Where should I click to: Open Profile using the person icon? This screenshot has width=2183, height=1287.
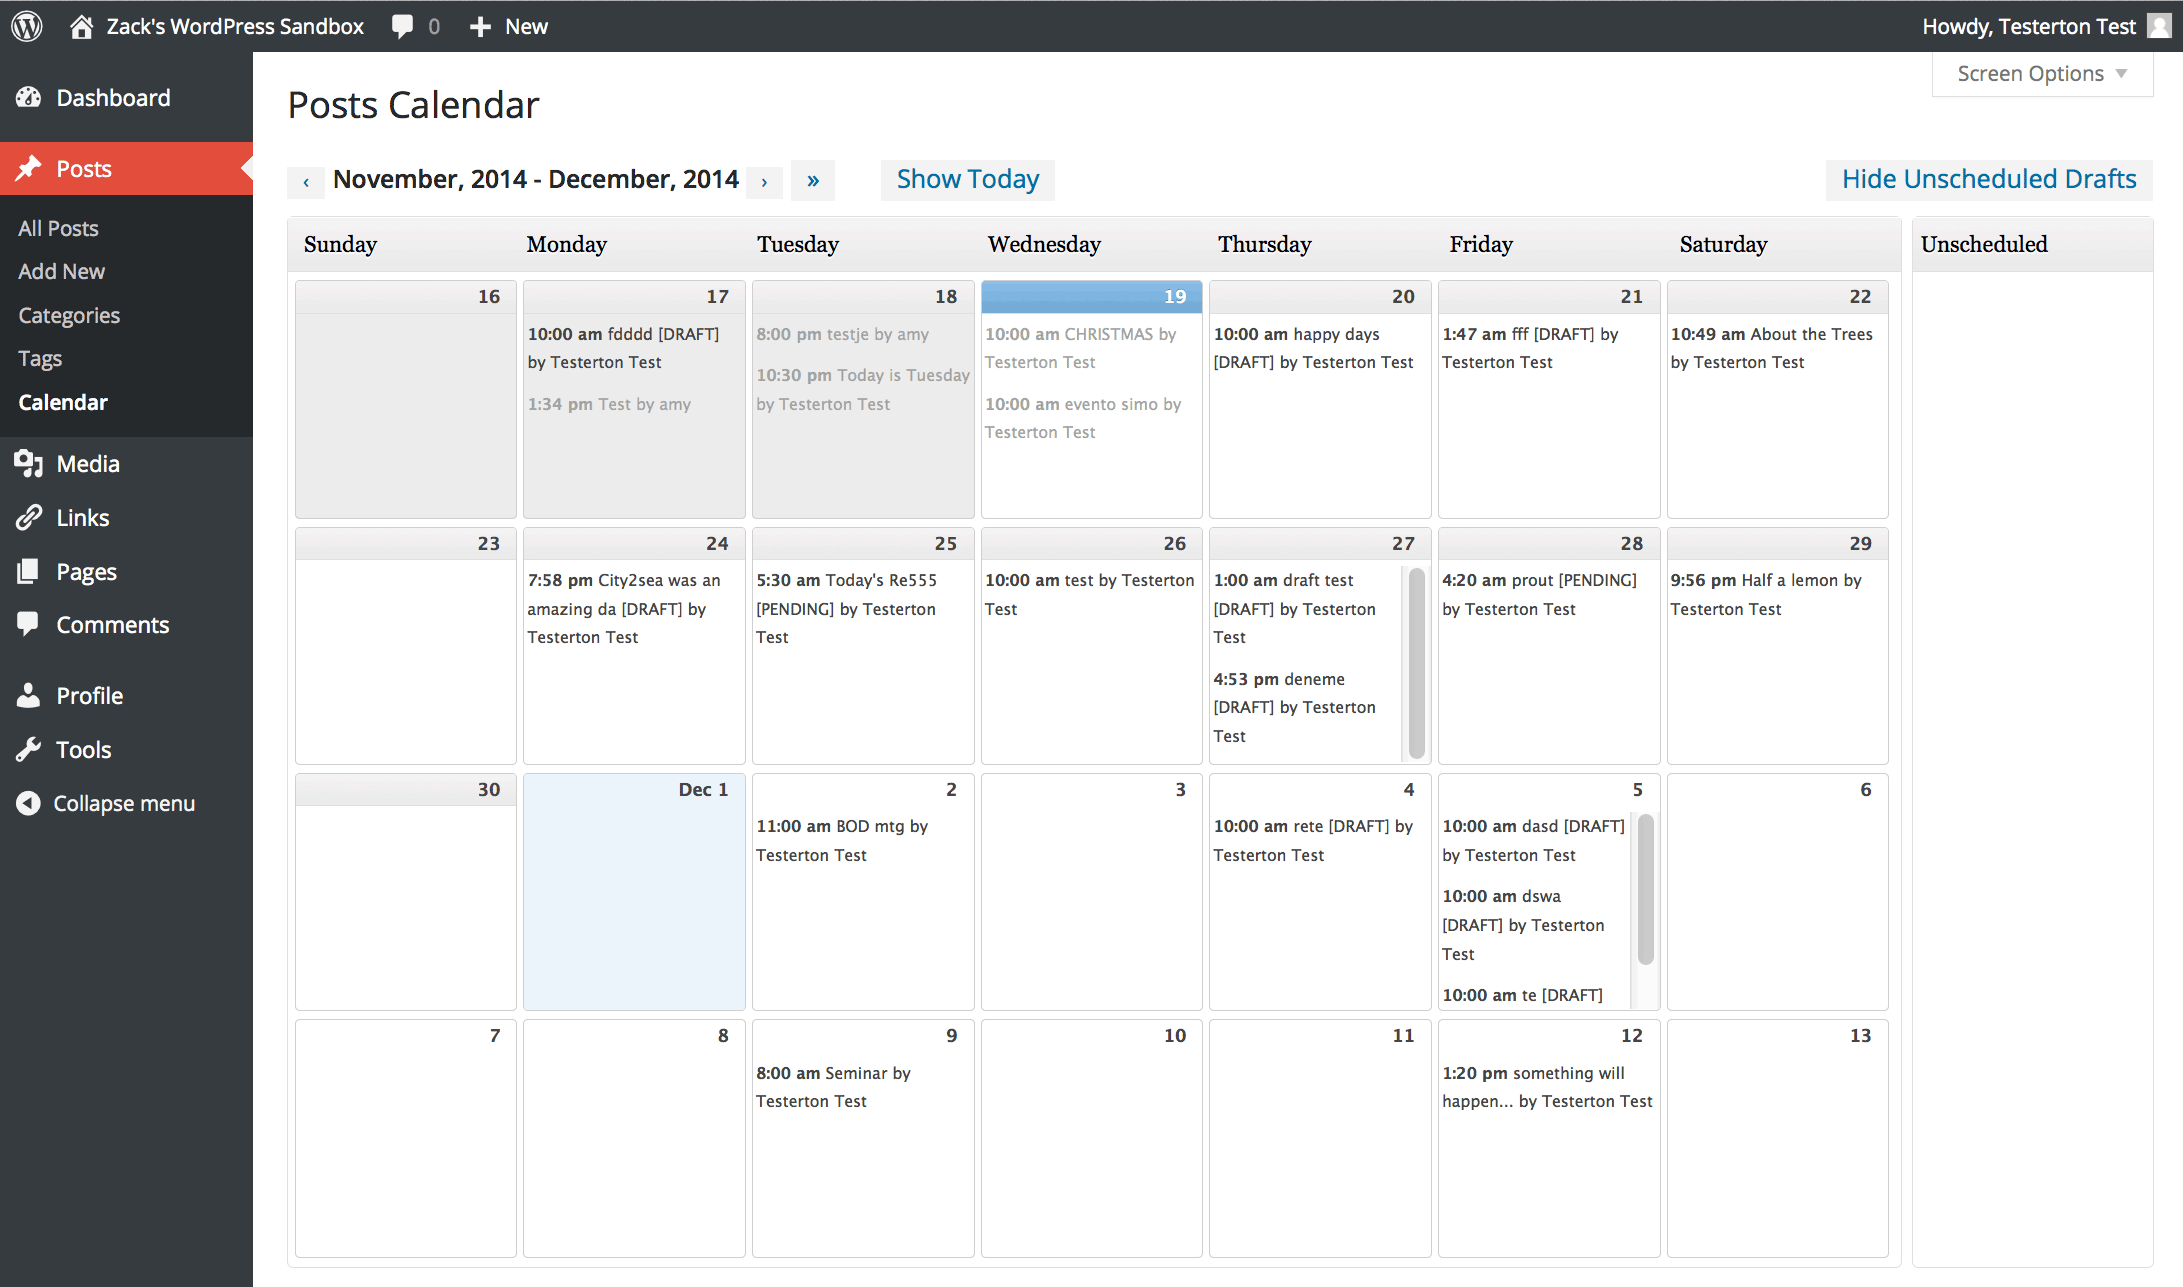[30, 695]
